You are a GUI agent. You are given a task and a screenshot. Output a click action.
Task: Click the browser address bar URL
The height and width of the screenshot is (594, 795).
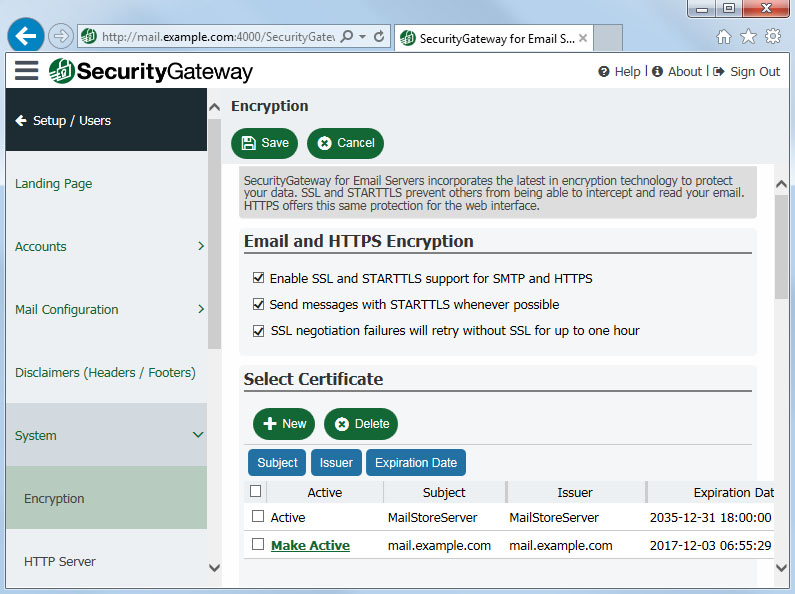click(218, 36)
